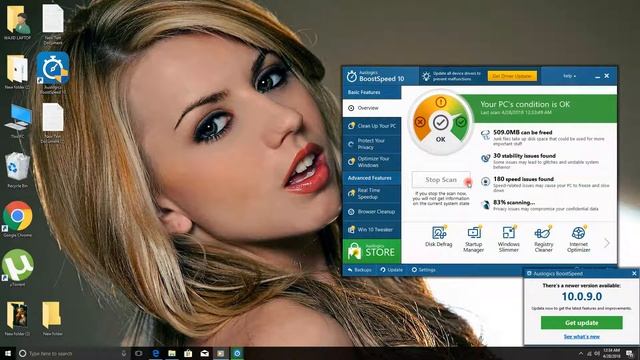Click the Task View taskbar button
The width and height of the screenshot is (640, 360).
139,353
